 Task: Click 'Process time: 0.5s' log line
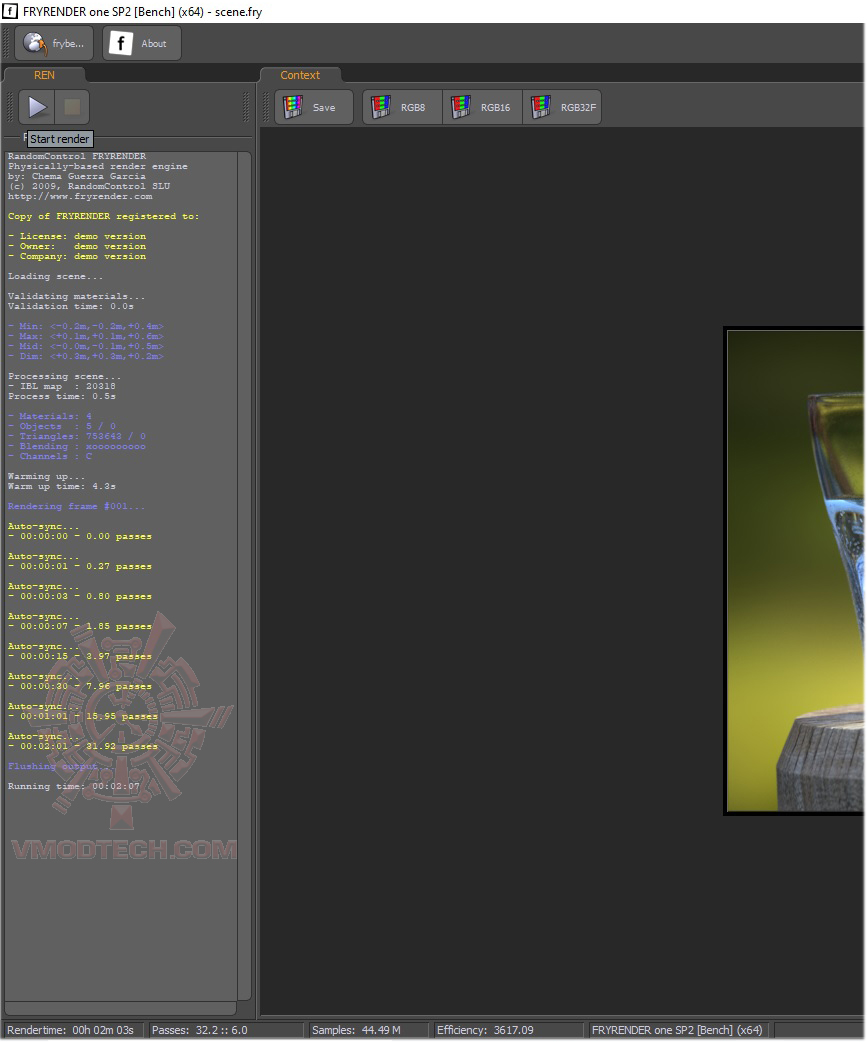61,395
